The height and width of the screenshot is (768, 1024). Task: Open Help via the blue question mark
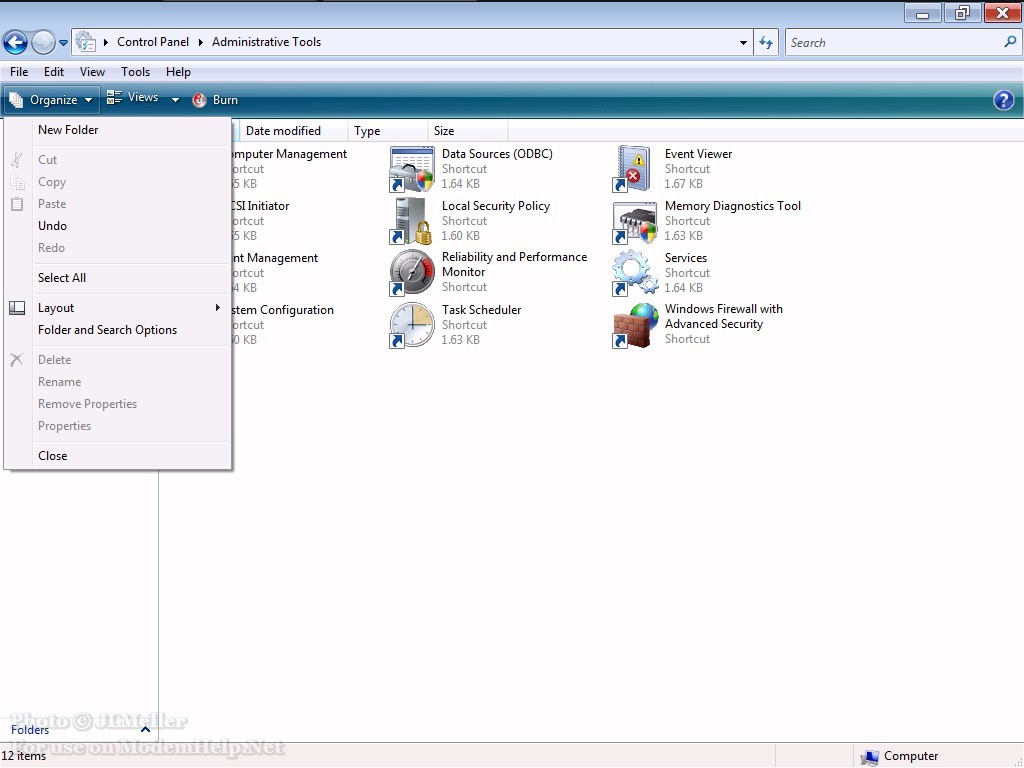coord(1003,100)
